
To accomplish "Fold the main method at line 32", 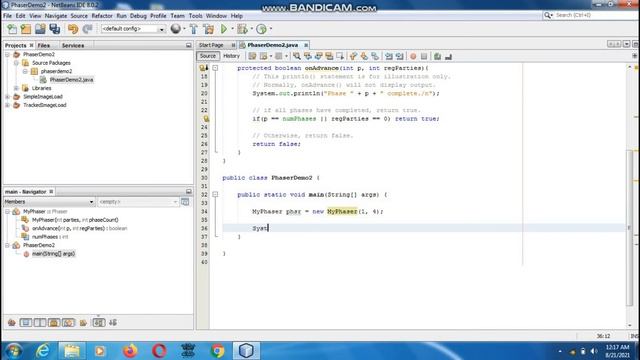I will pyautogui.click(x=215, y=195).
